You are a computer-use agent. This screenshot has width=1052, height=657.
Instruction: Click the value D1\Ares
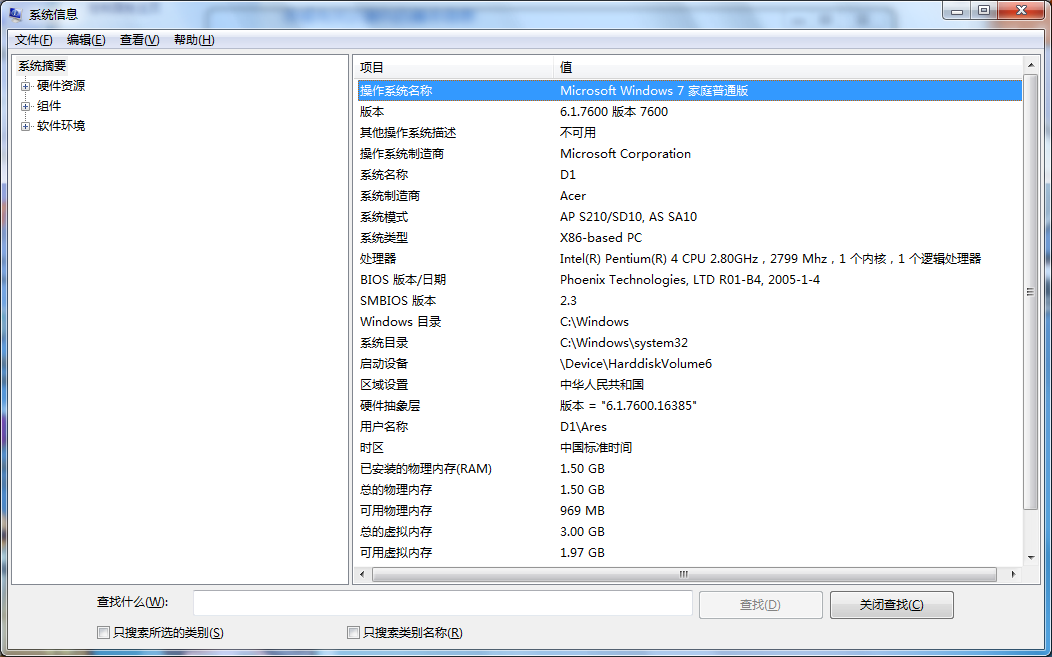click(x=583, y=427)
